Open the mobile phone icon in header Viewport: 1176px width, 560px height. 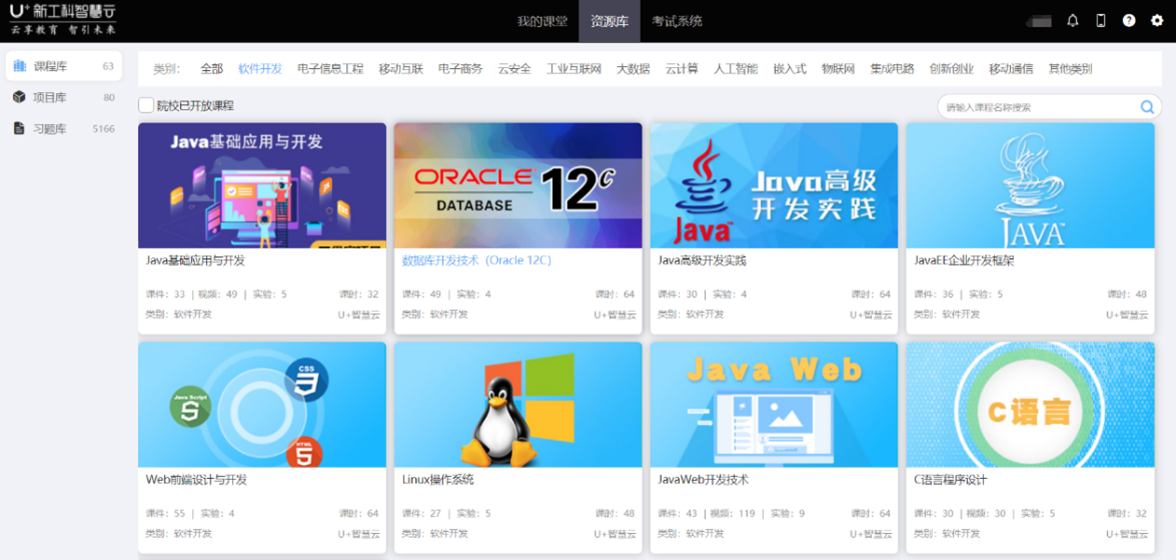(1101, 21)
